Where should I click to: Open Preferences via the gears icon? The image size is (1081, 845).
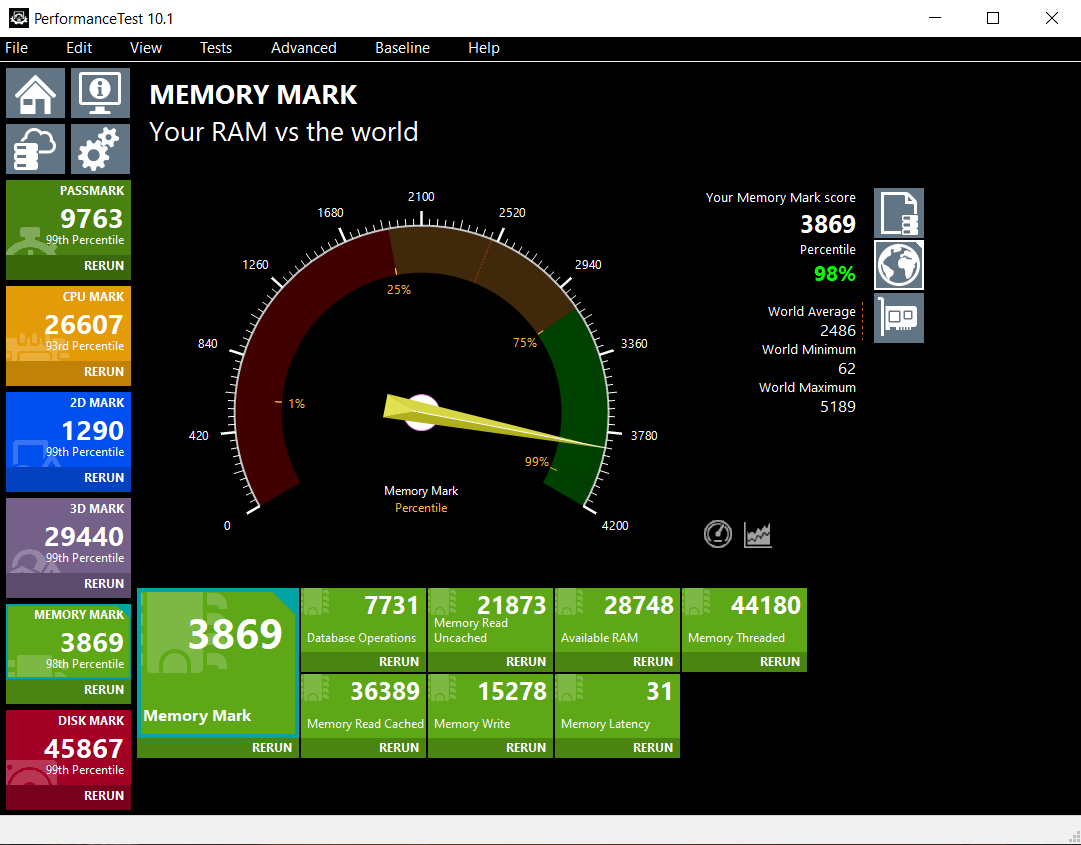pos(99,148)
